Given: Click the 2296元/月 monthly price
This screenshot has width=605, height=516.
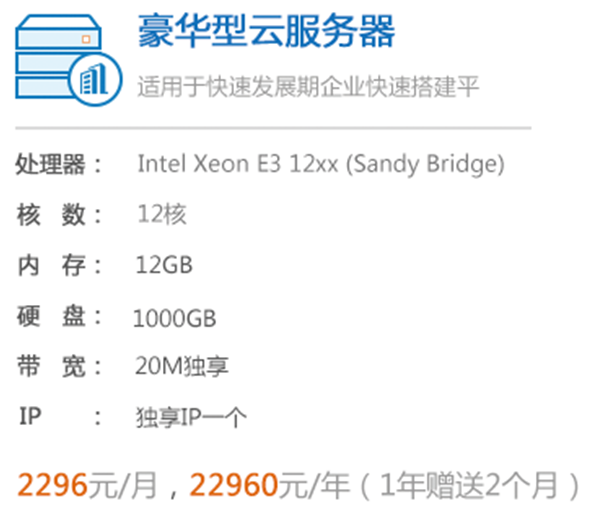Looking at the screenshot, I should click(87, 485).
